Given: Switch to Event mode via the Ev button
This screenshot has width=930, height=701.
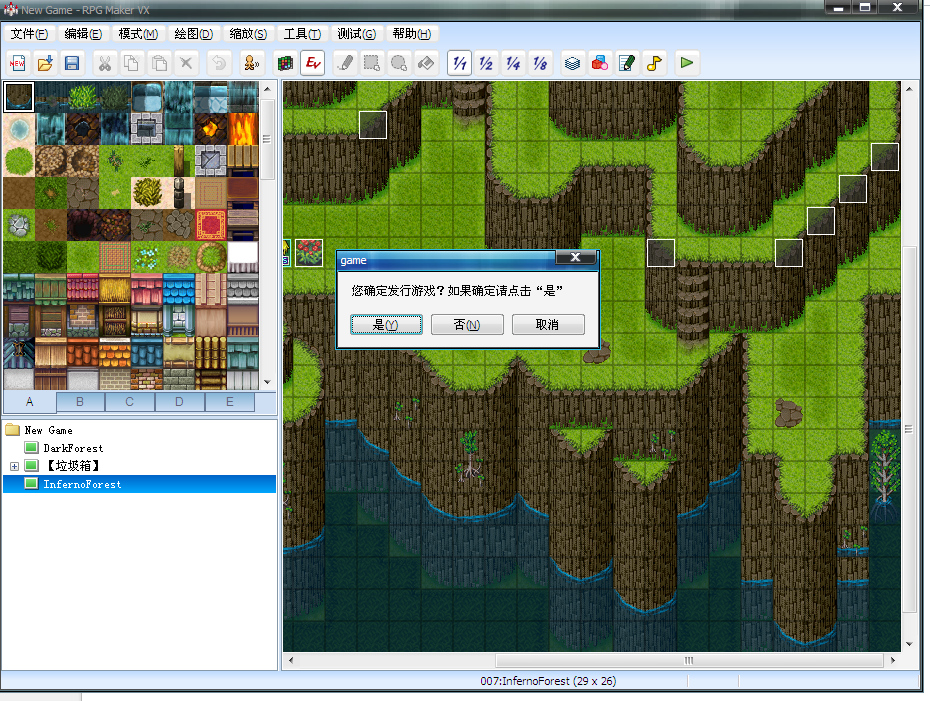Looking at the screenshot, I should pos(313,63).
